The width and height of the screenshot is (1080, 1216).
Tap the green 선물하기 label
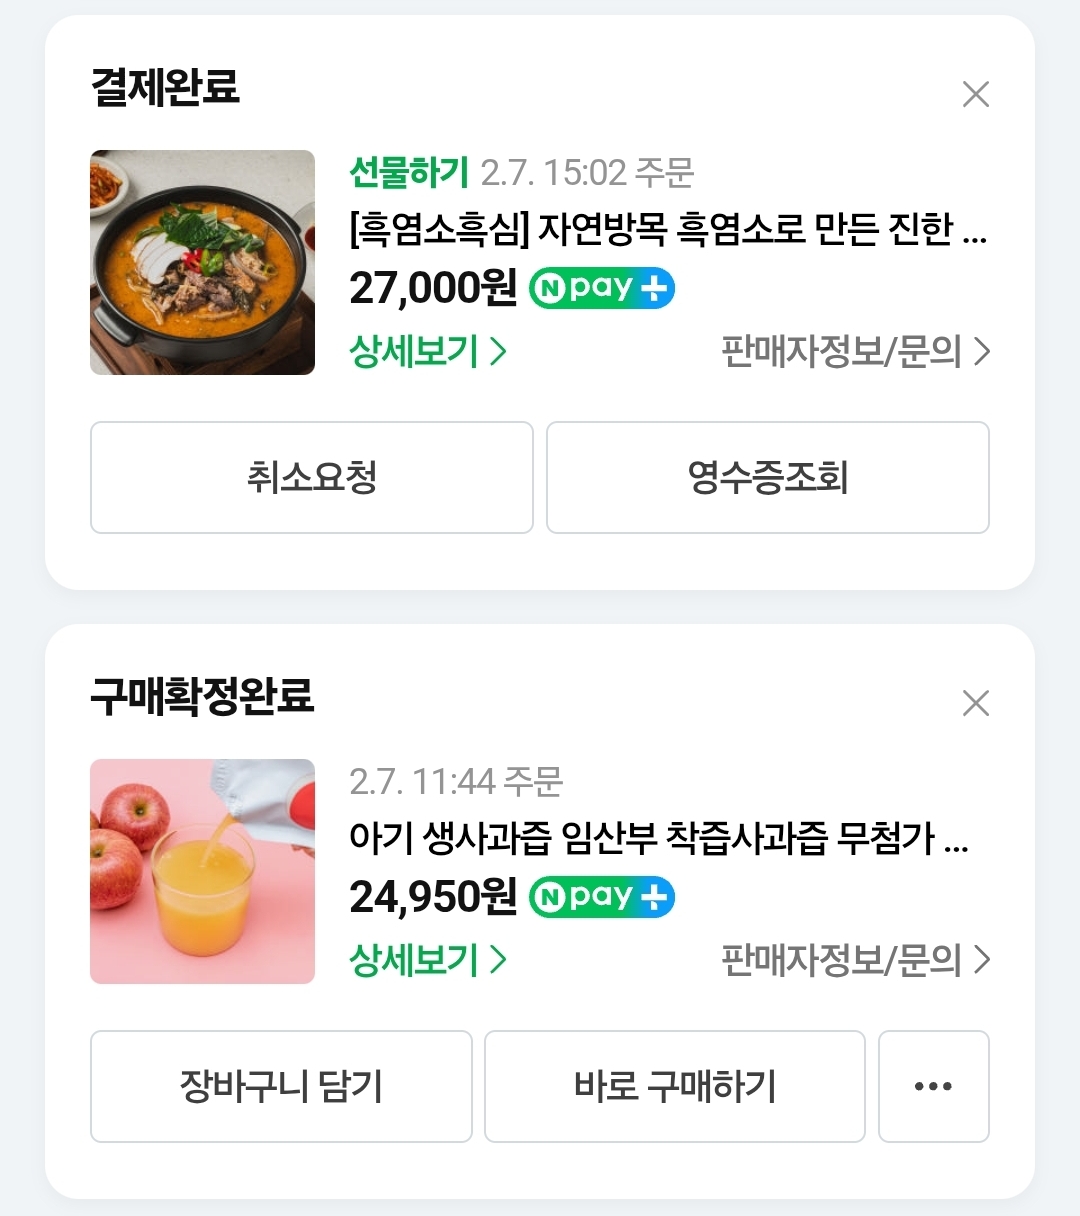(409, 173)
